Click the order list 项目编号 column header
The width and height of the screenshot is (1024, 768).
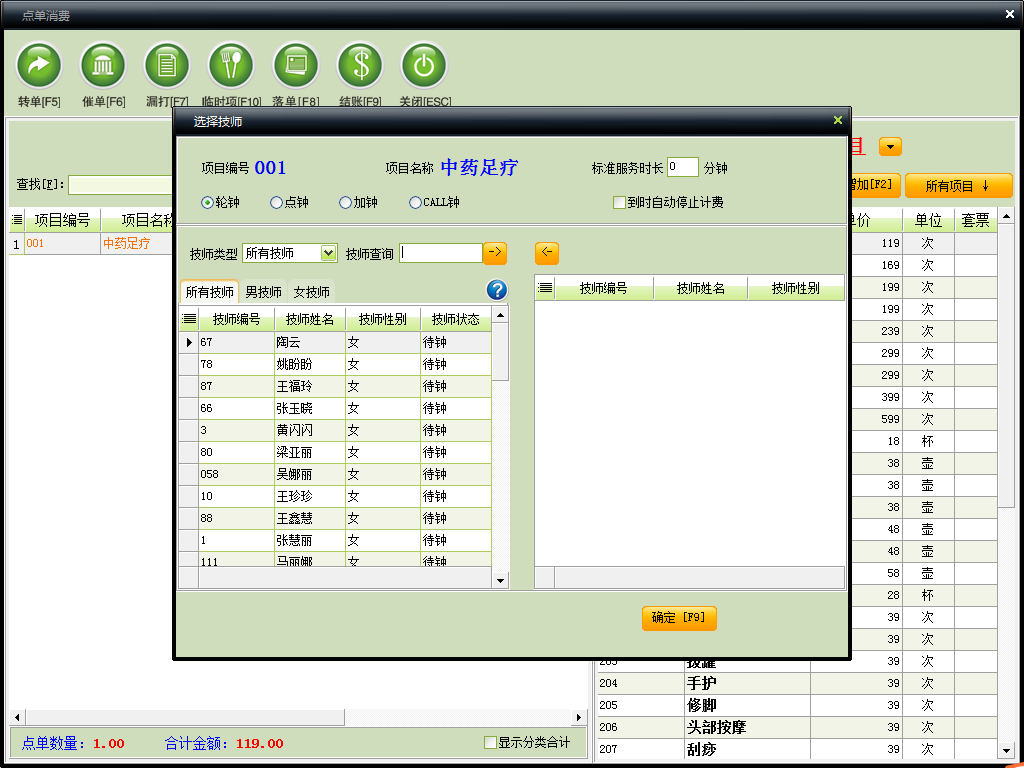[x=63, y=220]
